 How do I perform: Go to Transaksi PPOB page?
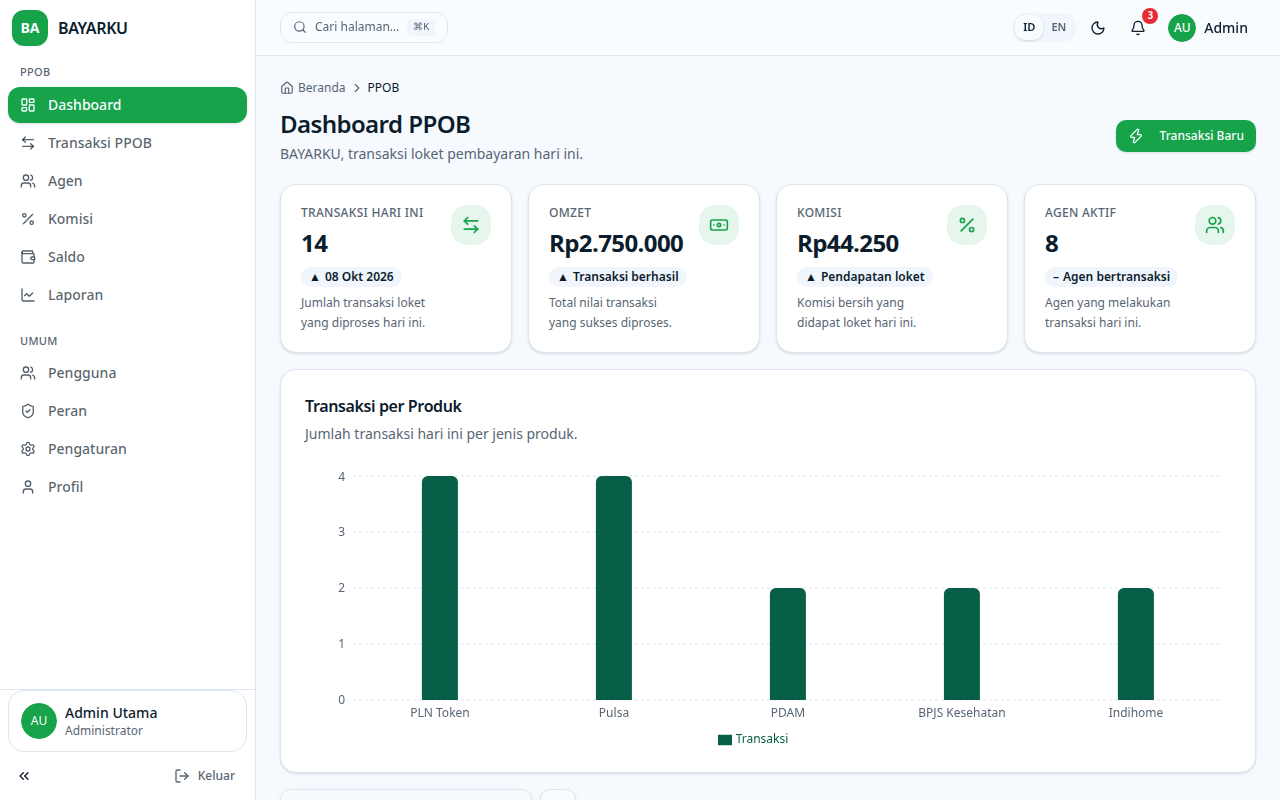click(127, 143)
